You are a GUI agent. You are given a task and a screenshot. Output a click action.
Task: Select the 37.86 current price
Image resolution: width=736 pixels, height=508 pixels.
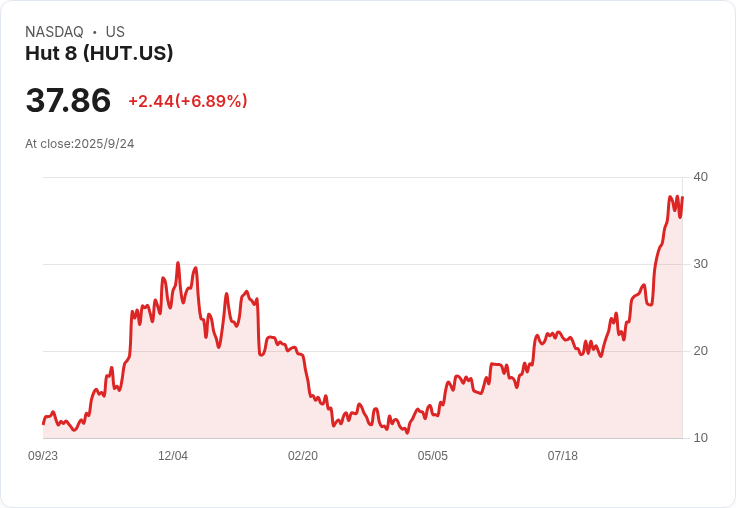[x=68, y=100]
